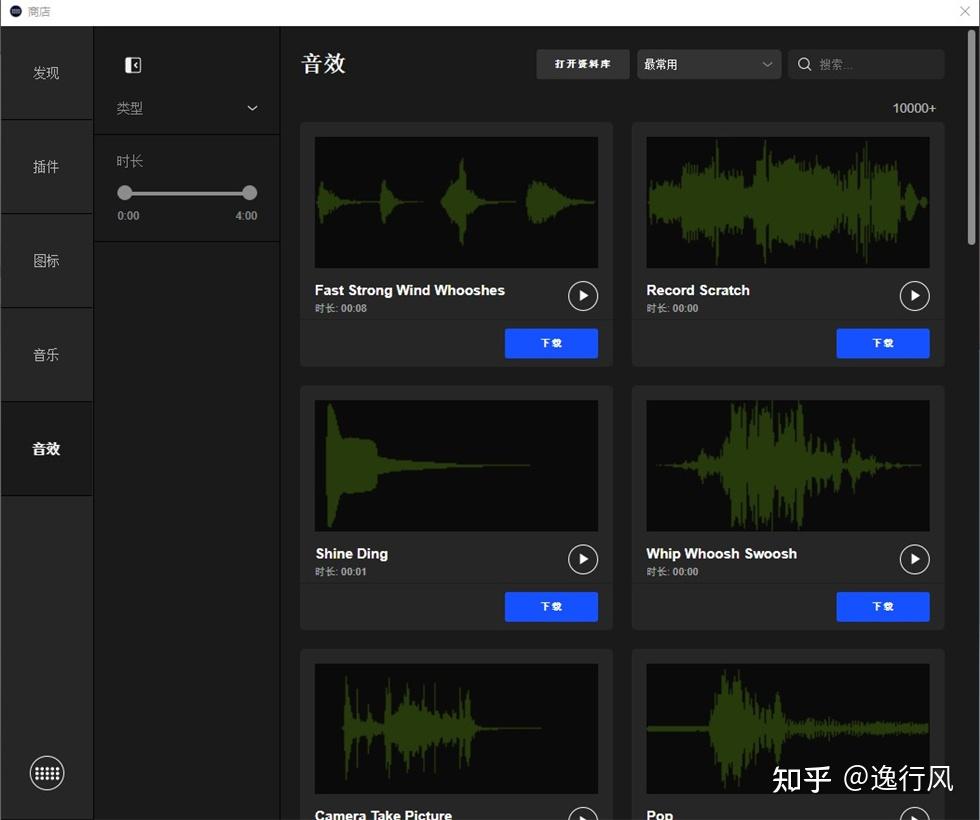Switch to the 音乐 tab
980x820 pixels.
click(x=47, y=355)
